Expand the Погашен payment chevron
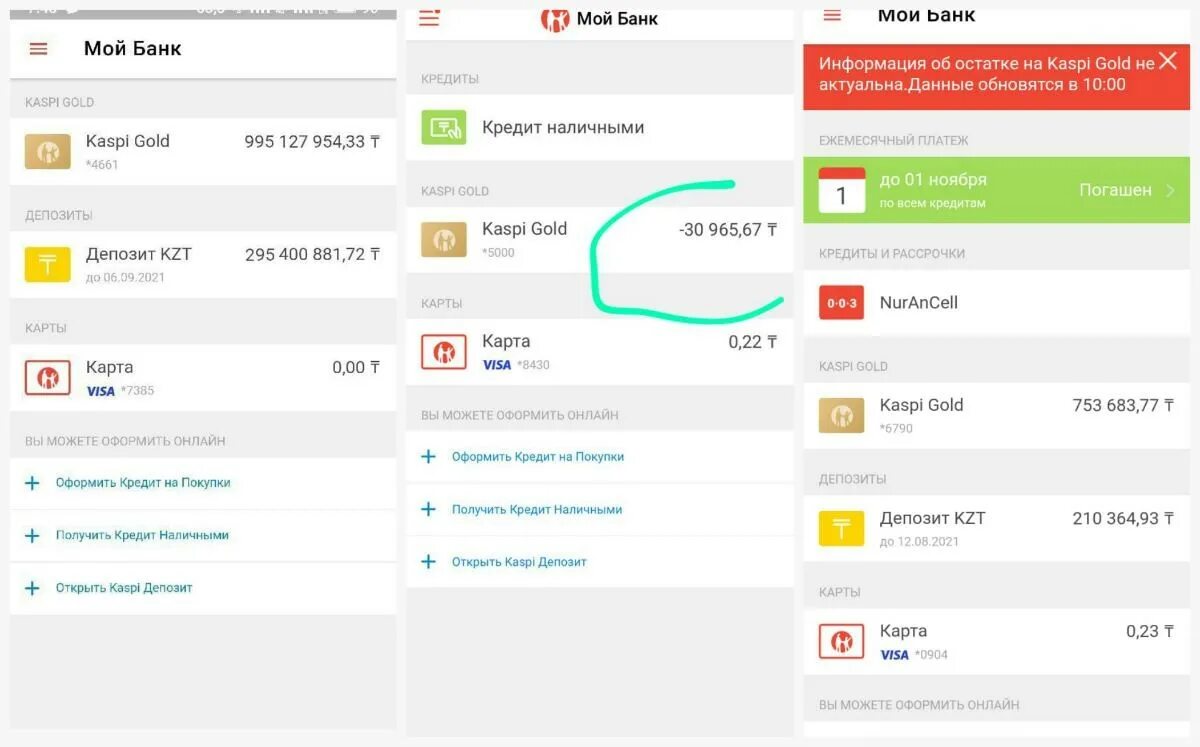The height and width of the screenshot is (747, 1200). tap(1171, 190)
